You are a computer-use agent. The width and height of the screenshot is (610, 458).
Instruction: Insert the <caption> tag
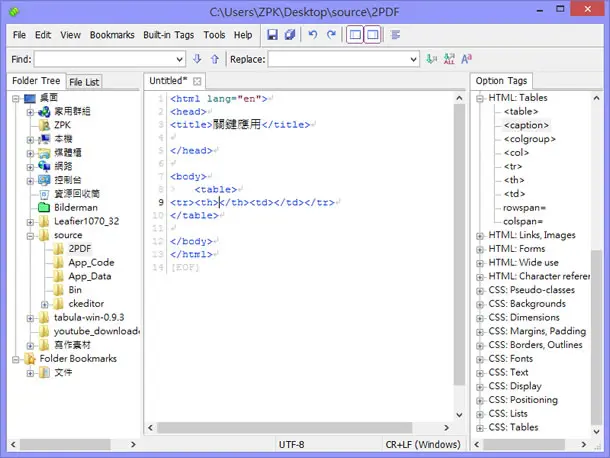[526, 125]
